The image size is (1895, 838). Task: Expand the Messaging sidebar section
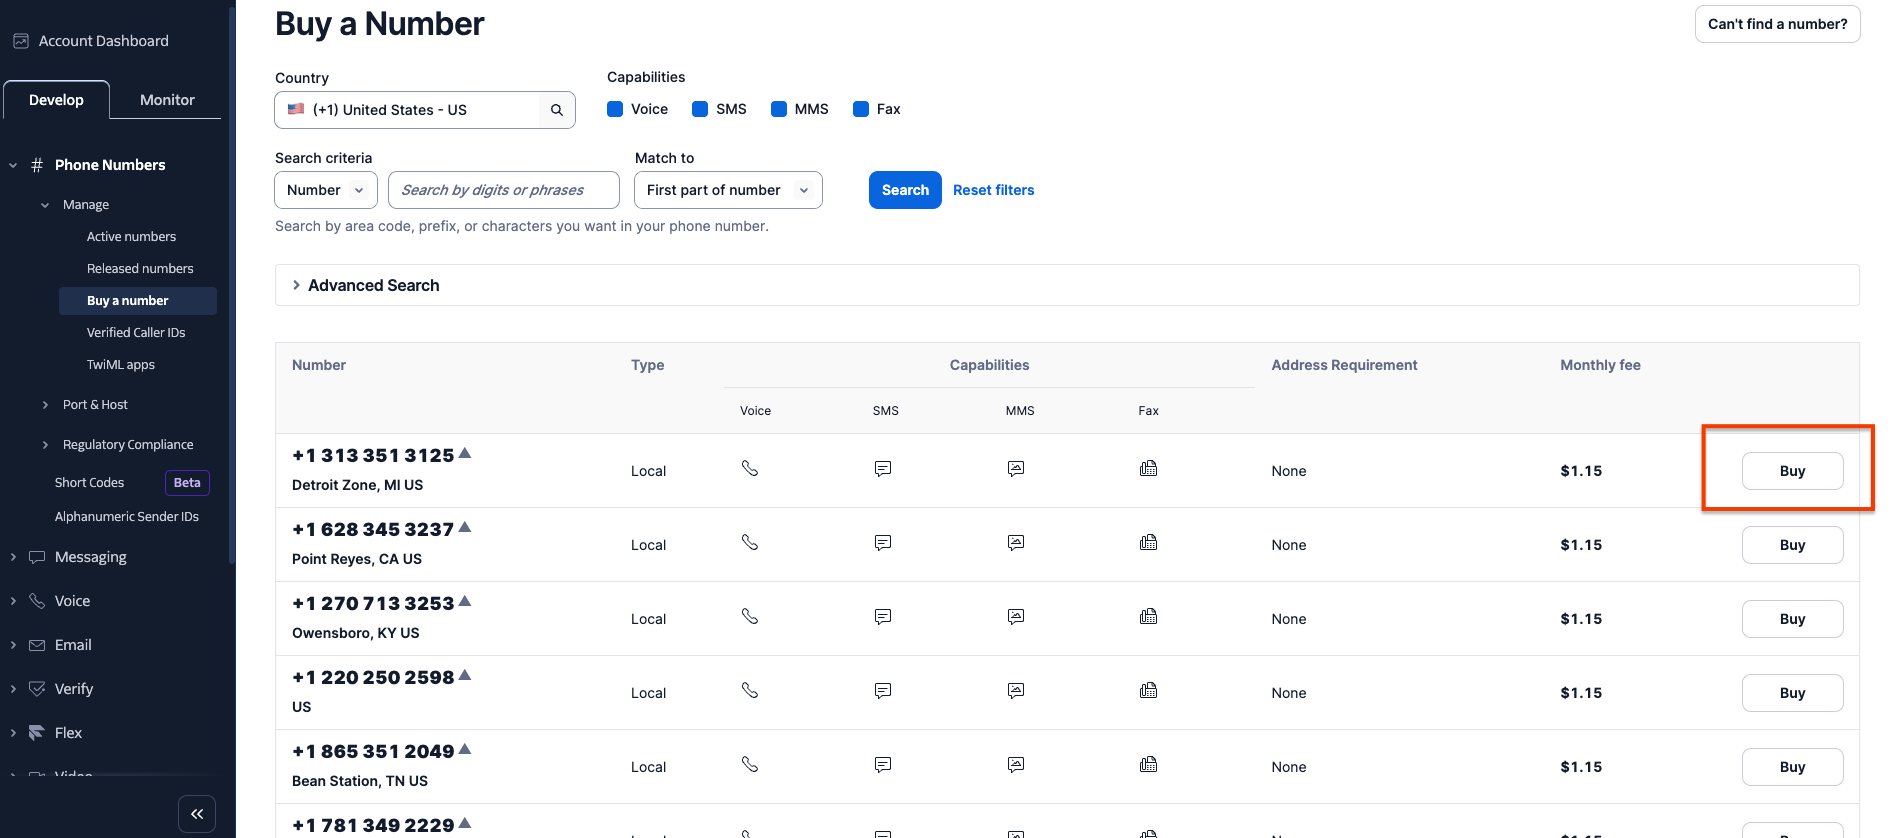click(13, 557)
